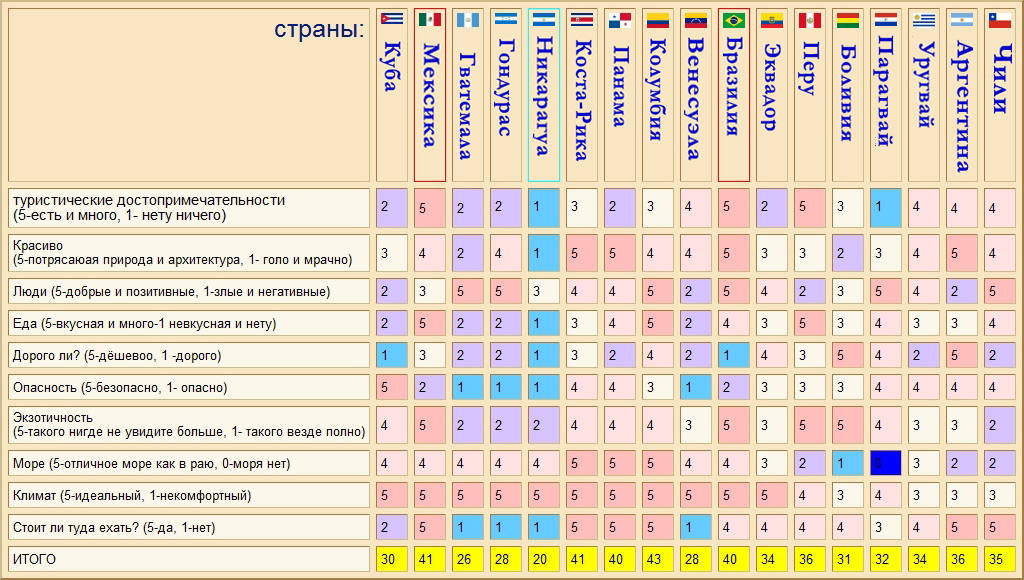Click the Uruguay flag icon

click(x=923, y=20)
